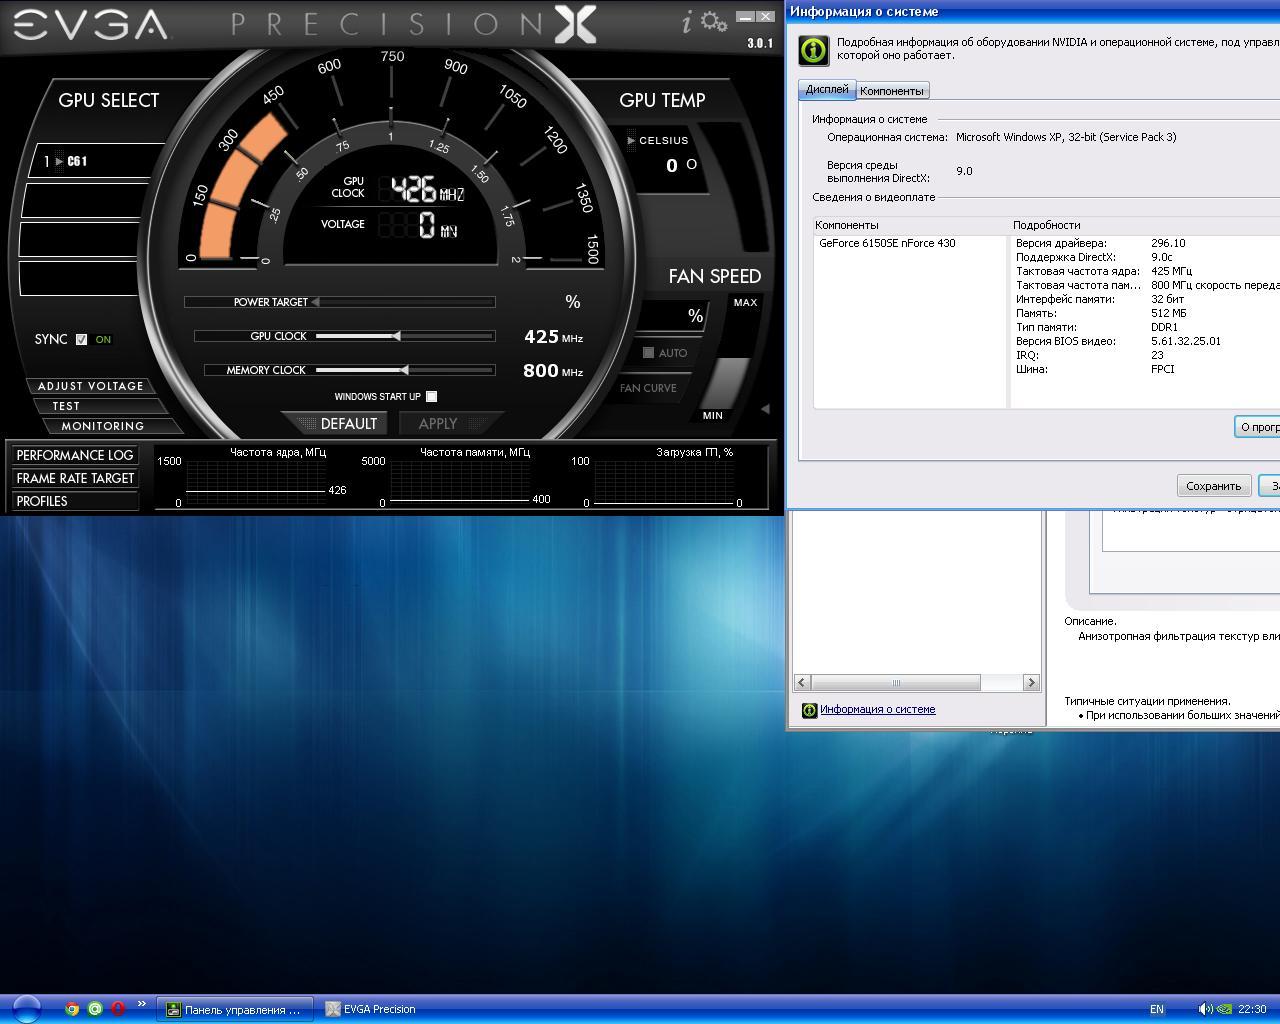Open the EVGA Precision info icon
The image size is (1280, 1024).
tap(687, 22)
